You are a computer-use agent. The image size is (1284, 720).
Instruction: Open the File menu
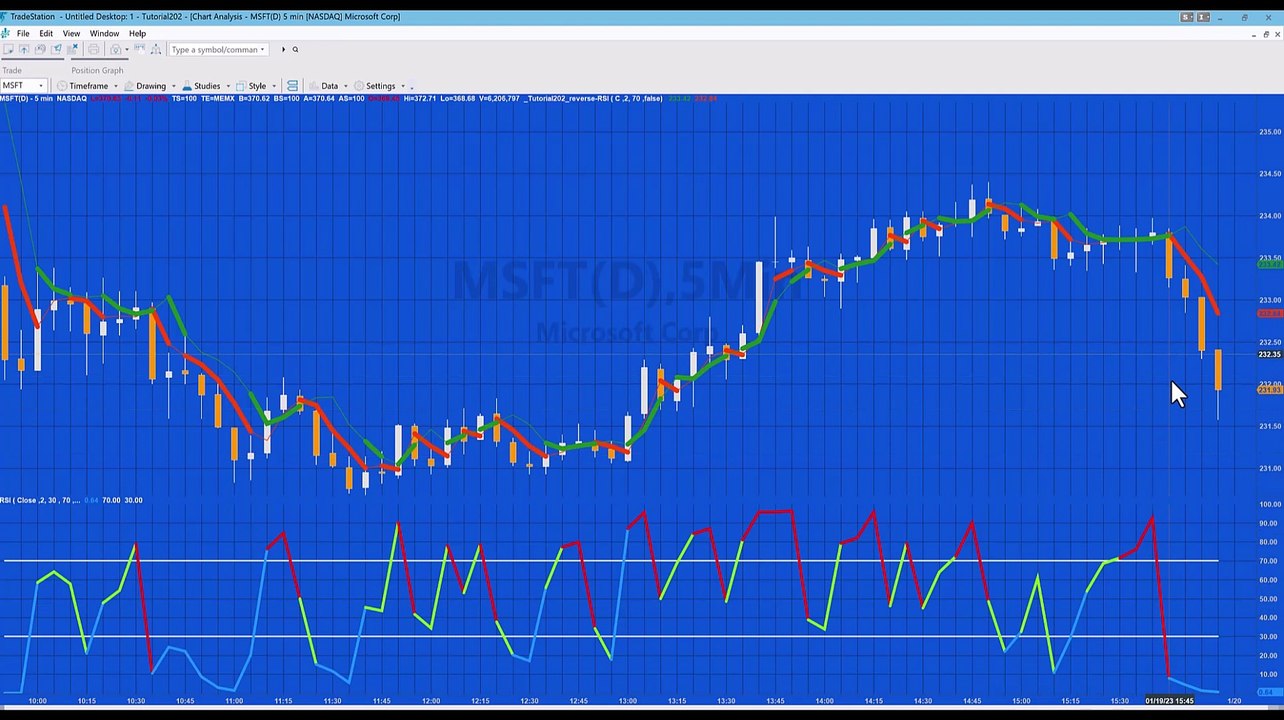[x=23, y=33]
